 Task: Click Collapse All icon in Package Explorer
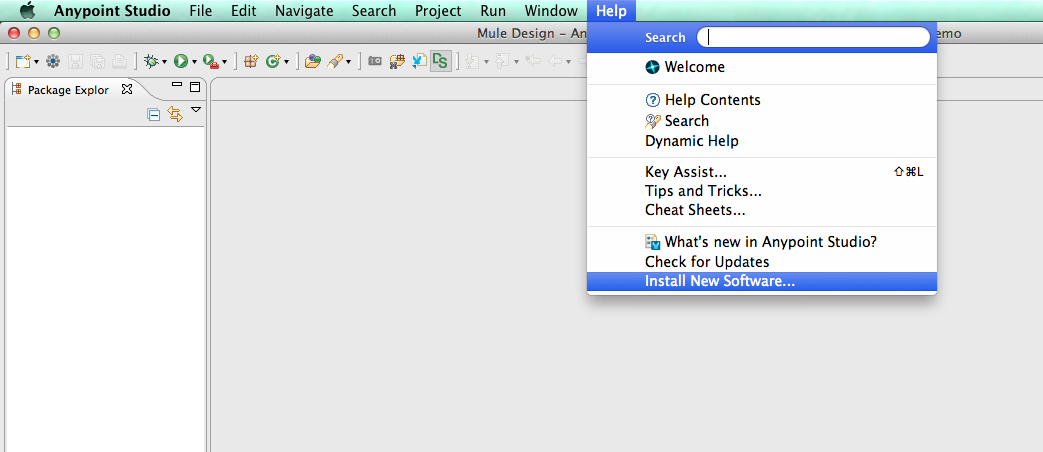154,115
